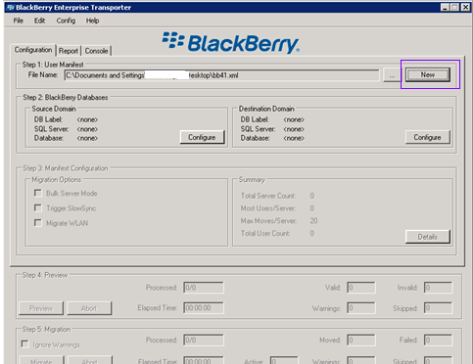Click the Elapsed Time field in Step 4 Preview
This screenshot has height=364, width=473.
(x=203, y=308)
